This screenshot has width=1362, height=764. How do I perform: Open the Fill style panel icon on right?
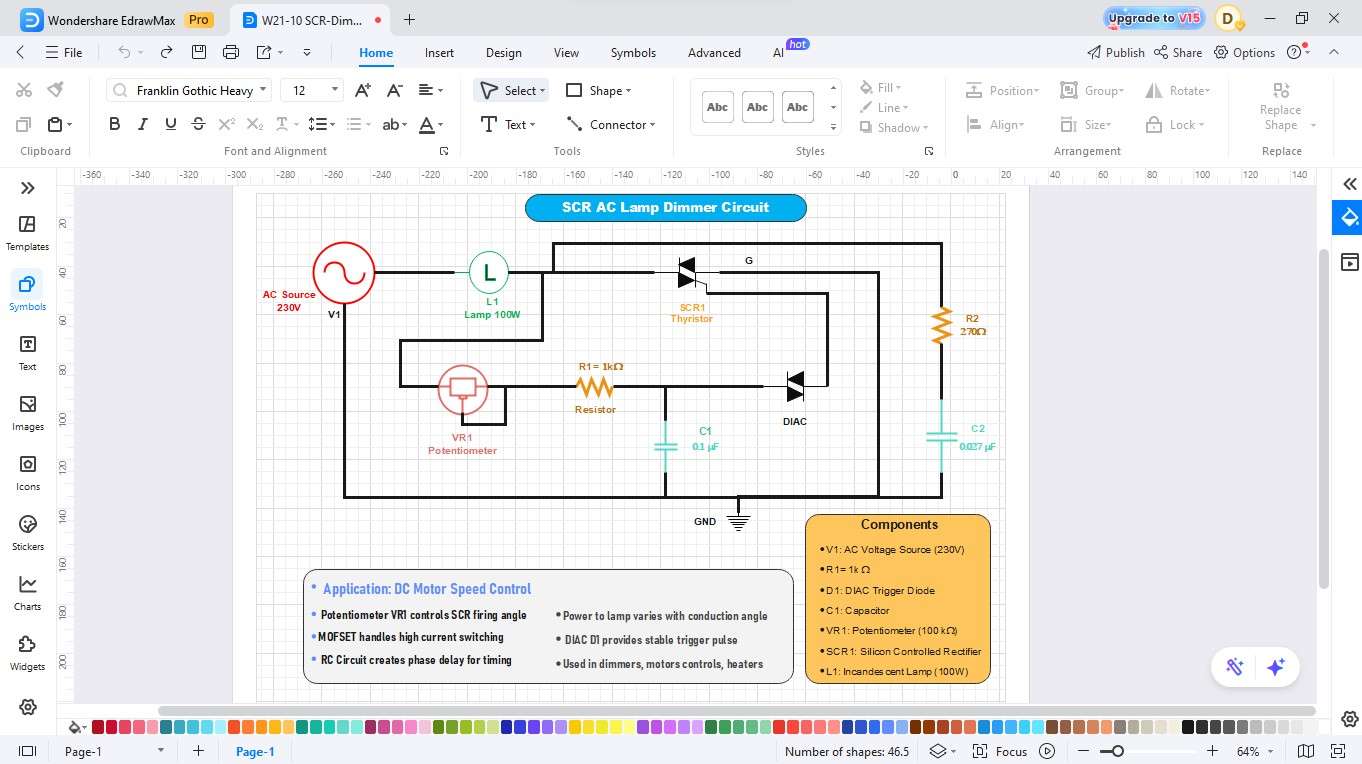(1350, 217)
